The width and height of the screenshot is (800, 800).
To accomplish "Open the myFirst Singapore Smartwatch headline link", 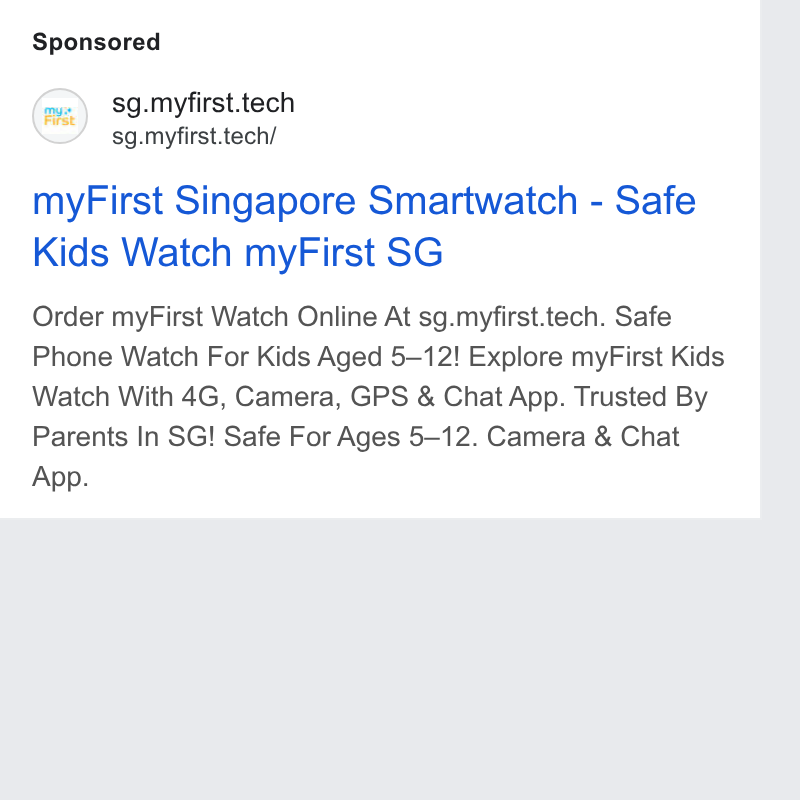I will click(364, 226).
